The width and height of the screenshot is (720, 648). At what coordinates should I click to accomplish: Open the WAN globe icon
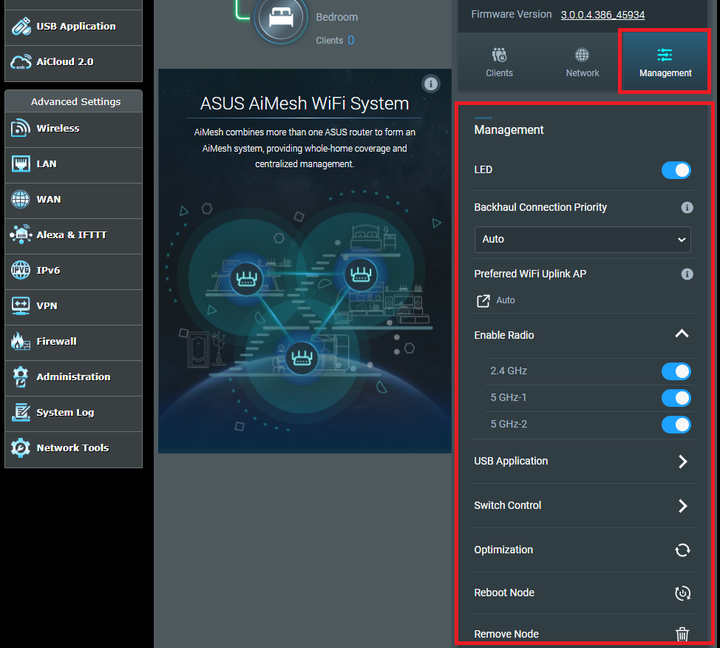[x=20, y=199]
